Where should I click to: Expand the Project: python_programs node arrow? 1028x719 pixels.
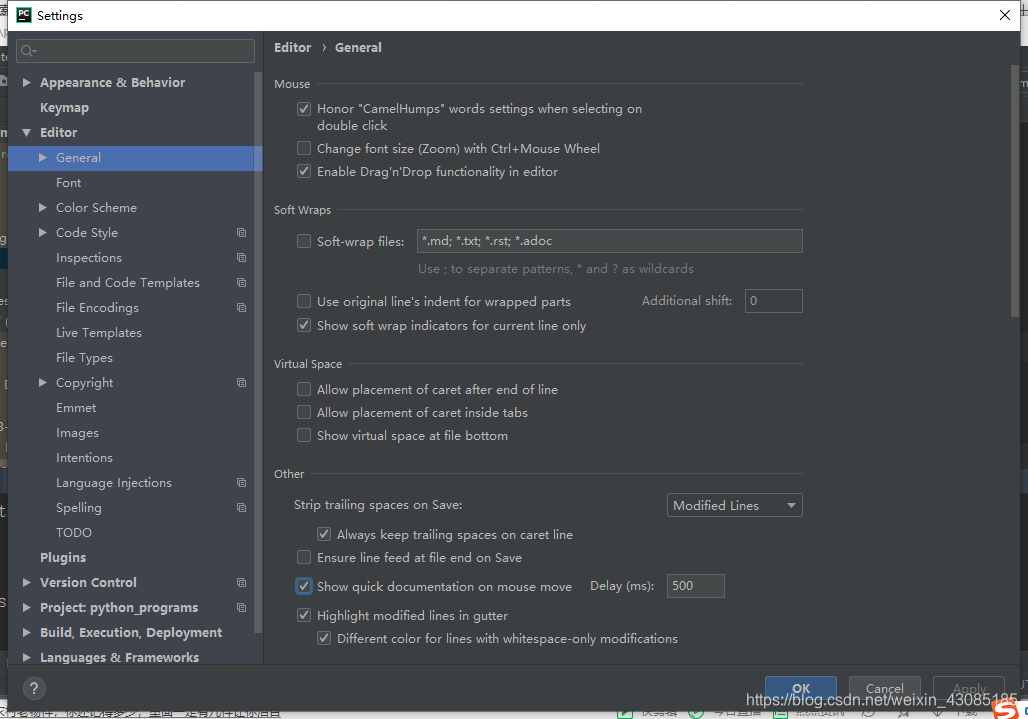tap(27, 608)
